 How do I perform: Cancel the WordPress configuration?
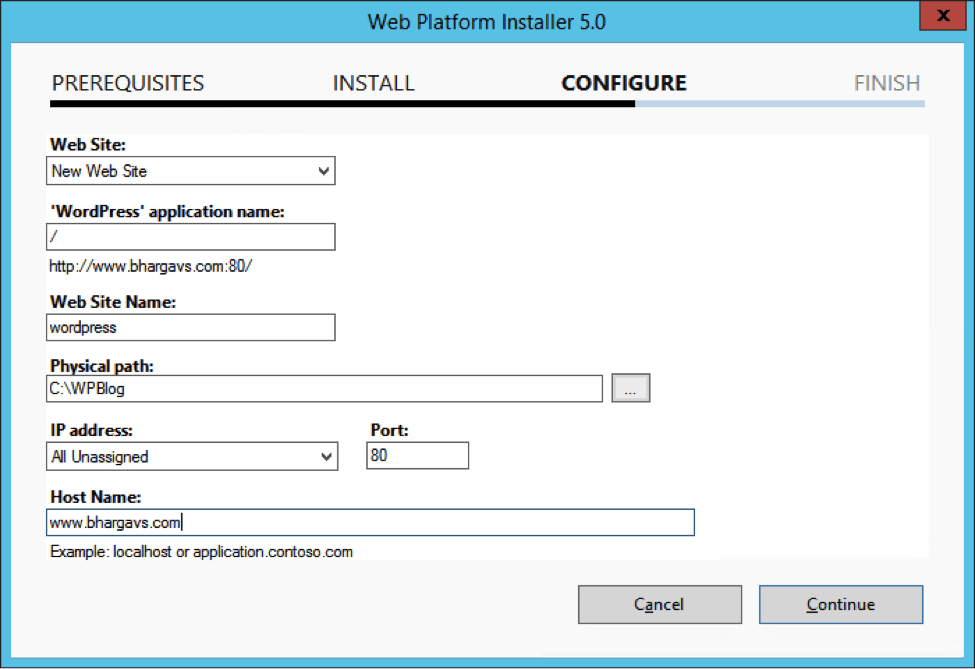(659, 604)
